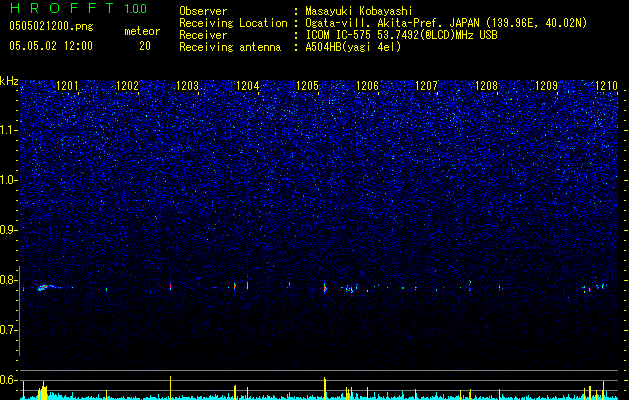Click the meteor count value 20
Viewport: 629px width, 400px height.
[x=145, y=46]
